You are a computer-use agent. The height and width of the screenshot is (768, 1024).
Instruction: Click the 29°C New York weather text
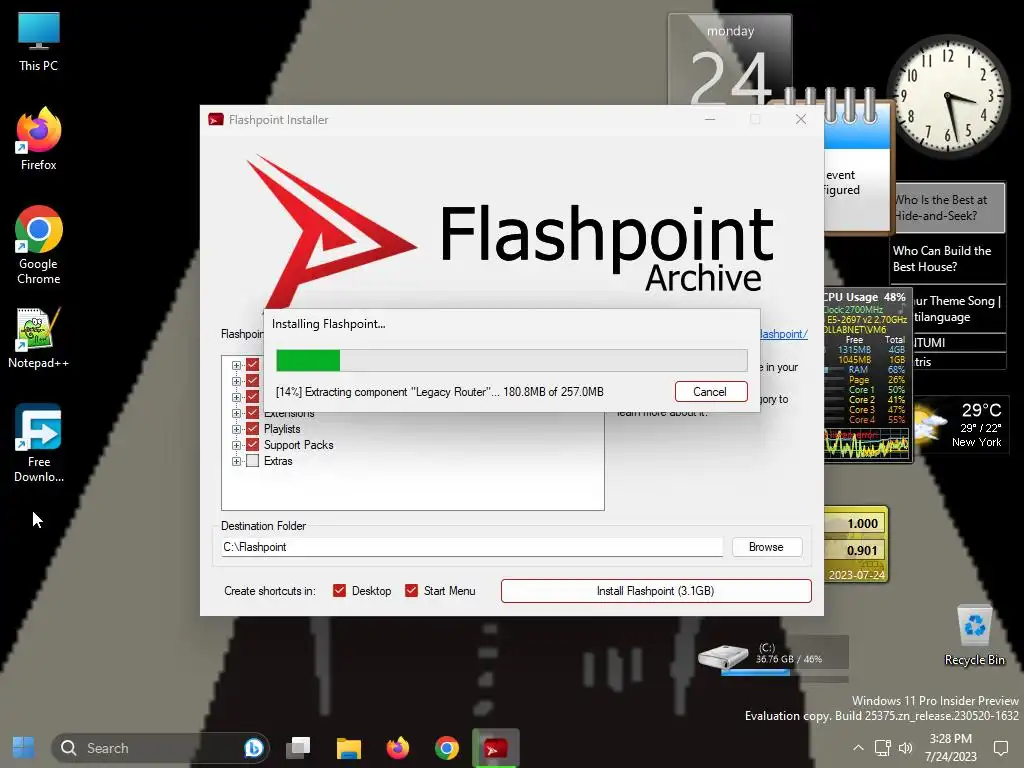coord(977,424)
